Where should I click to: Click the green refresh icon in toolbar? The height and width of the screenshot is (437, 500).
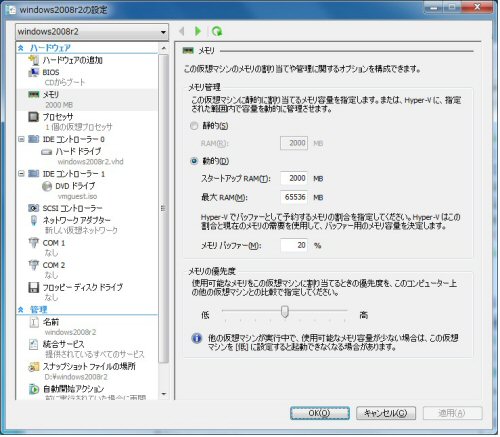[217, 31]
